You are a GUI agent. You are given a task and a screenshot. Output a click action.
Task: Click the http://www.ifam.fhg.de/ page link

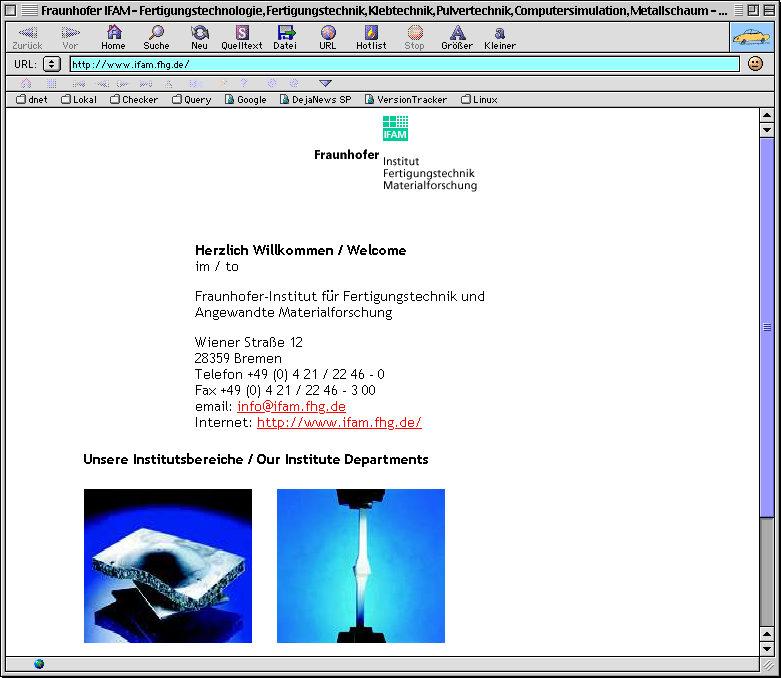(x=339, y=422)
